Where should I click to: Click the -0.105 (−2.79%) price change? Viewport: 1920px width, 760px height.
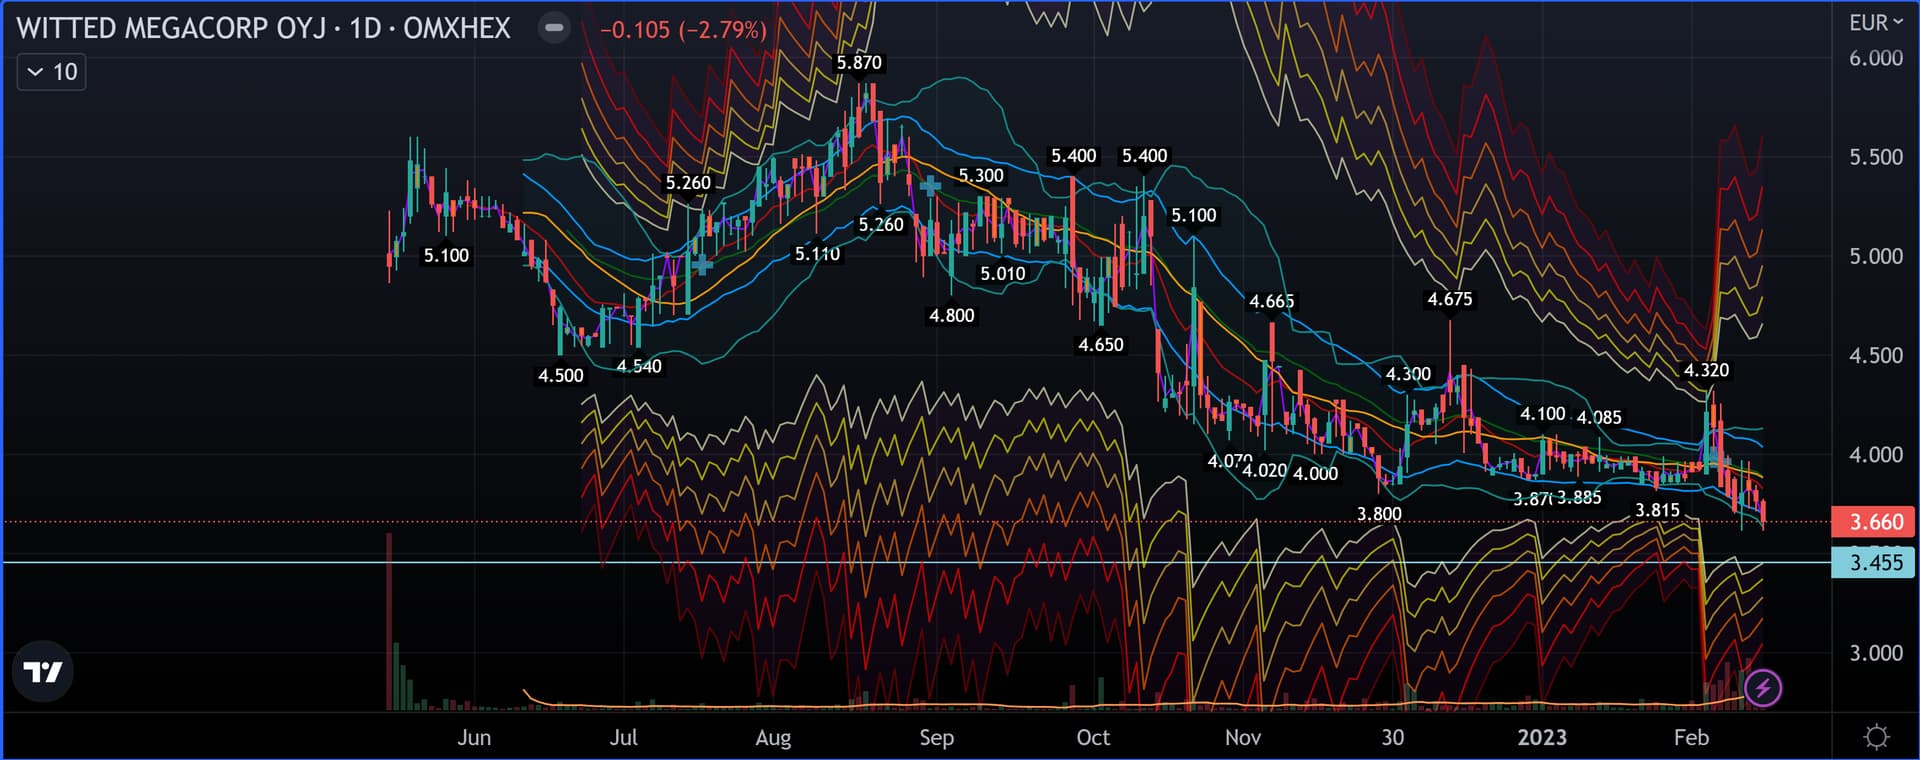click(683, 30)
